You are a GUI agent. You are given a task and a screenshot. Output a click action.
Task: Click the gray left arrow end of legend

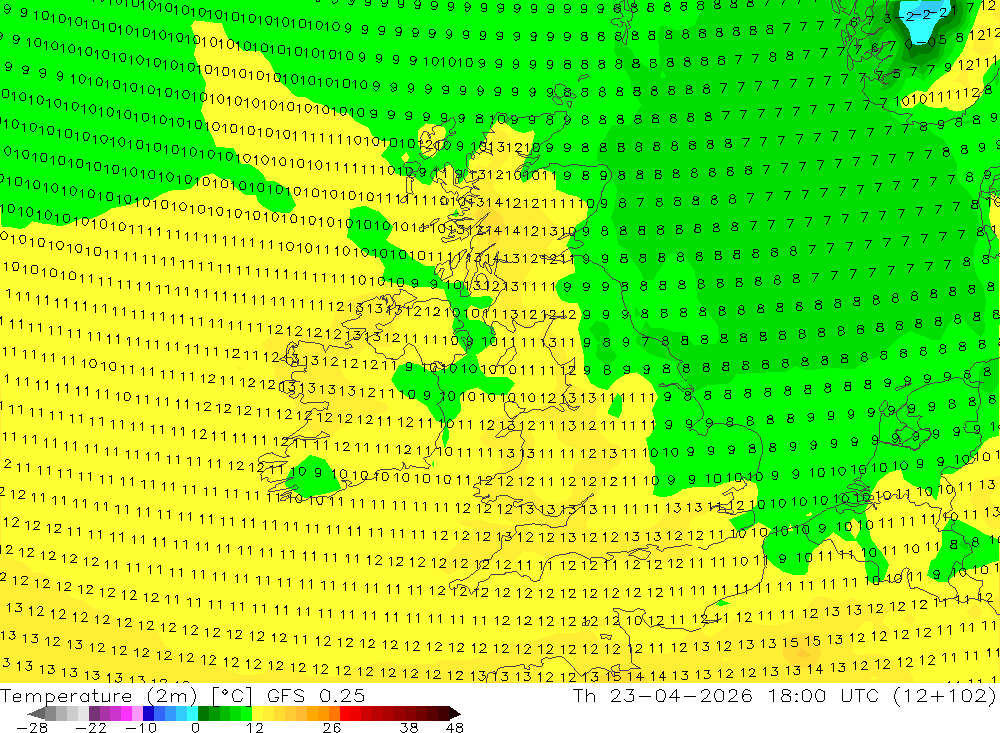36,713
